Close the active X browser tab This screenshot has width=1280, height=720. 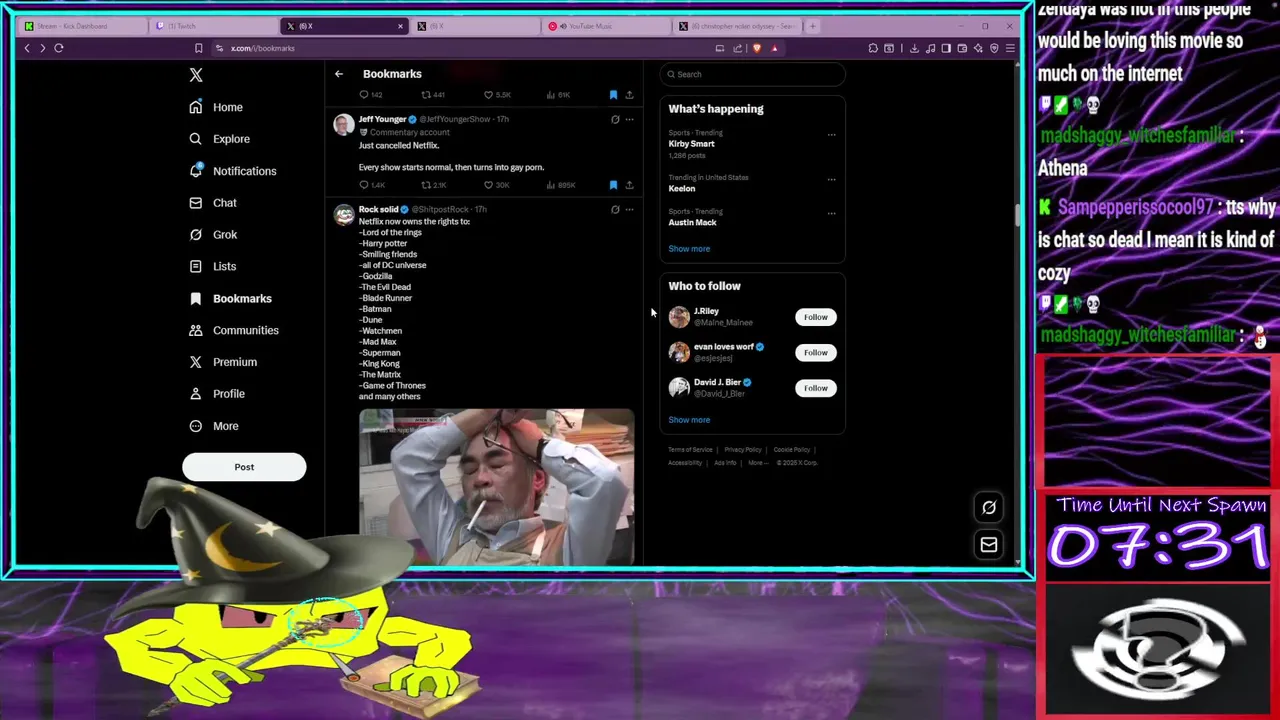click(x=401, y=26)
